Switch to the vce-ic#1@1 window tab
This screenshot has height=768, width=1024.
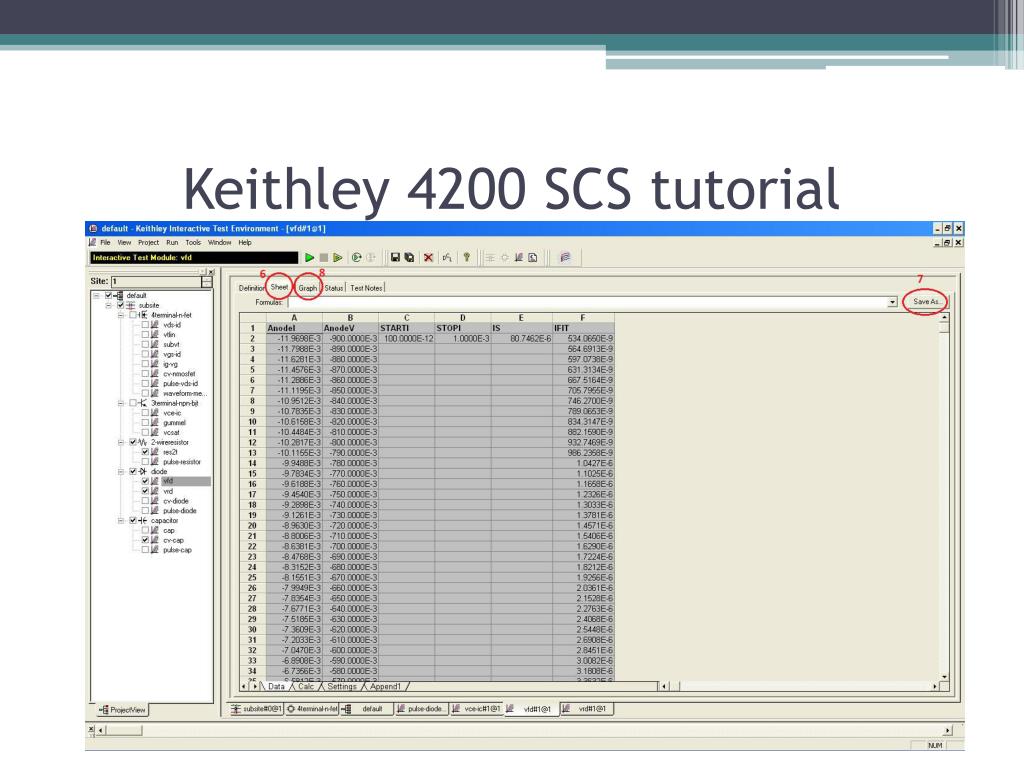click(477, 709)
